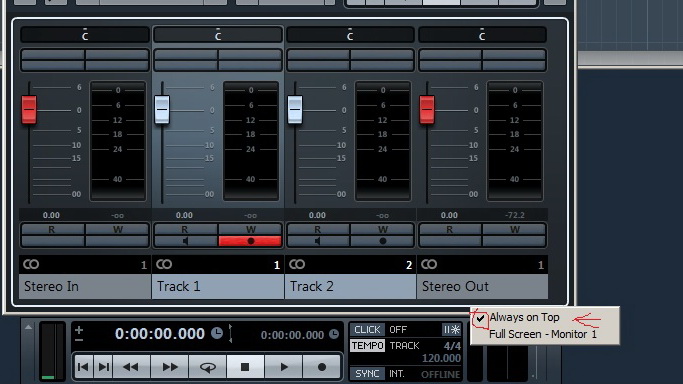Click the stereo icon on Stereo Out
Image resolution: width=683 pixels, height=384 pixels.
pyautogui.click(x=429, y=264)
